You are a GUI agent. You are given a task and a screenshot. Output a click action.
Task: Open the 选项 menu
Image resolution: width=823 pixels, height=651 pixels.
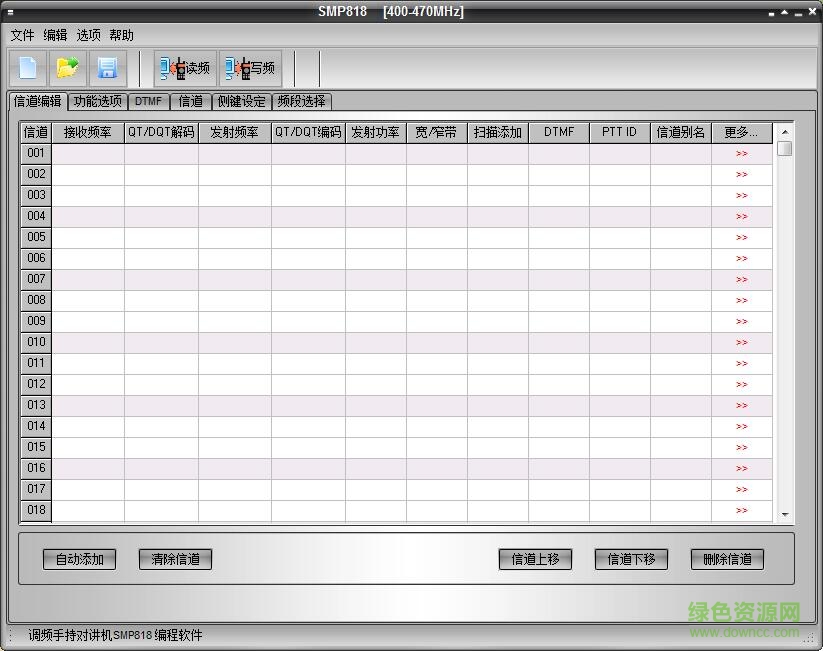tap(86, 35)
